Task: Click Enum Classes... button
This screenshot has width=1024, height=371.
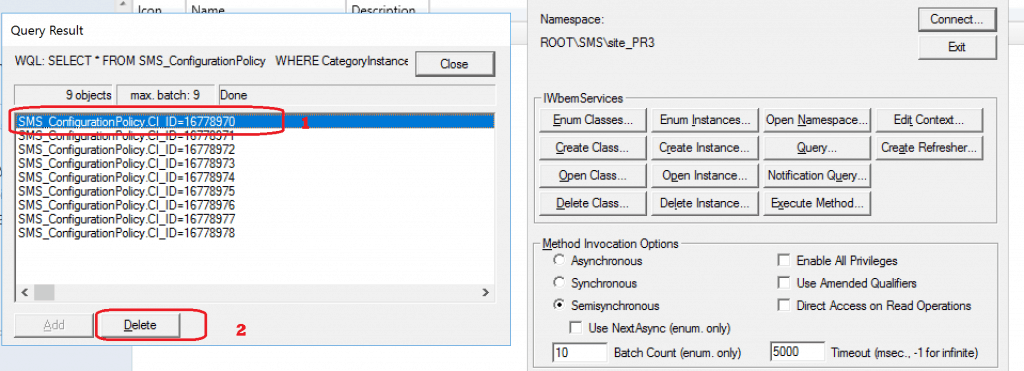Action: click(594, 120)
